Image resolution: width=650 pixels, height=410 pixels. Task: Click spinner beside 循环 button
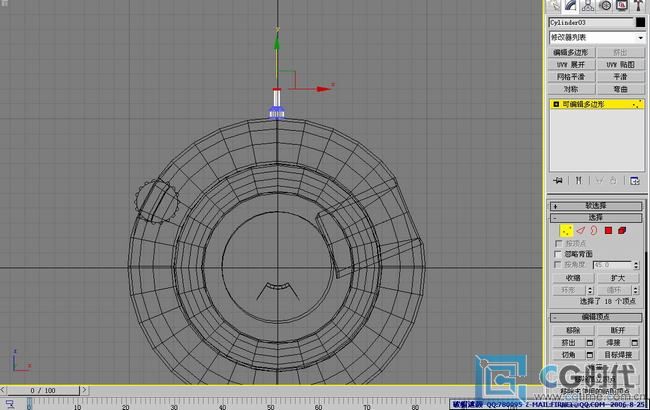point(635,290)
